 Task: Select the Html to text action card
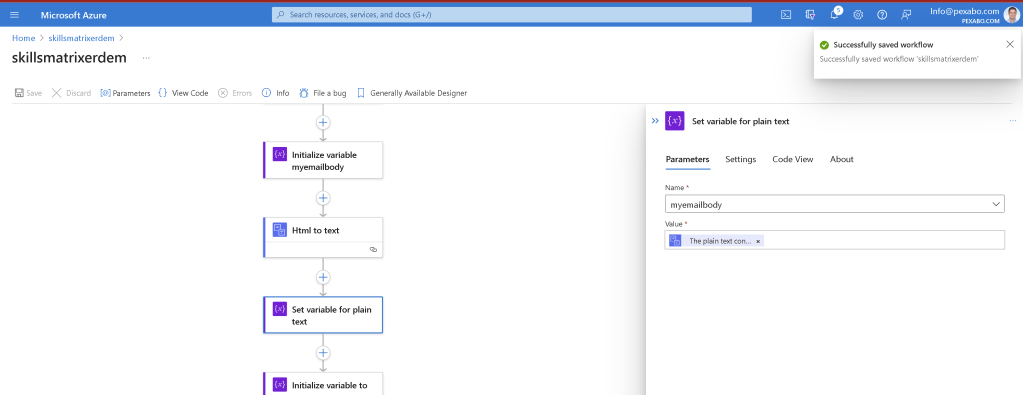(323, 238)
